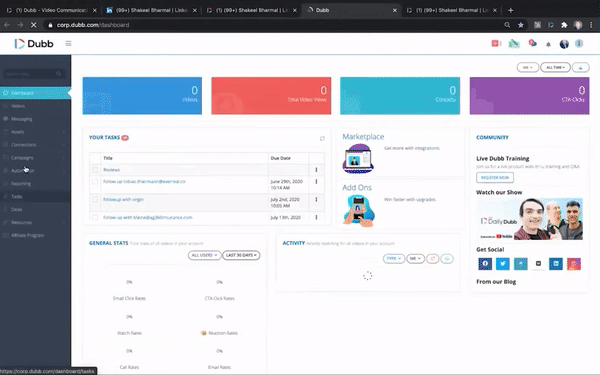The width and height of the screenshot is (600, 375).
Task: Open options menu for follow up with virgin task
Action: [316, 199]
